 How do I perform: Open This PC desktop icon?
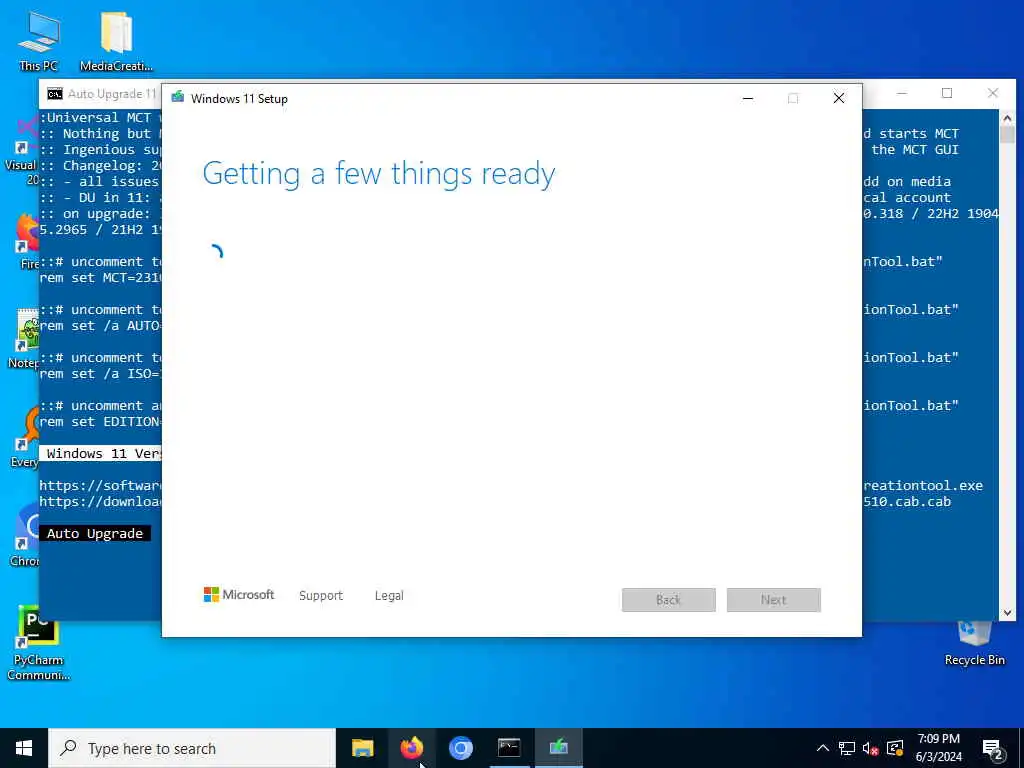(x=39, y=40)
